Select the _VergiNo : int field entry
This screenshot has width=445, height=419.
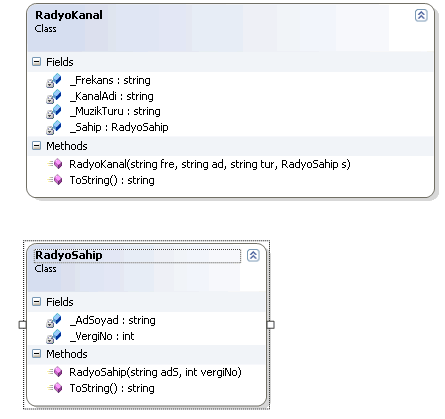tap(102, 336)
